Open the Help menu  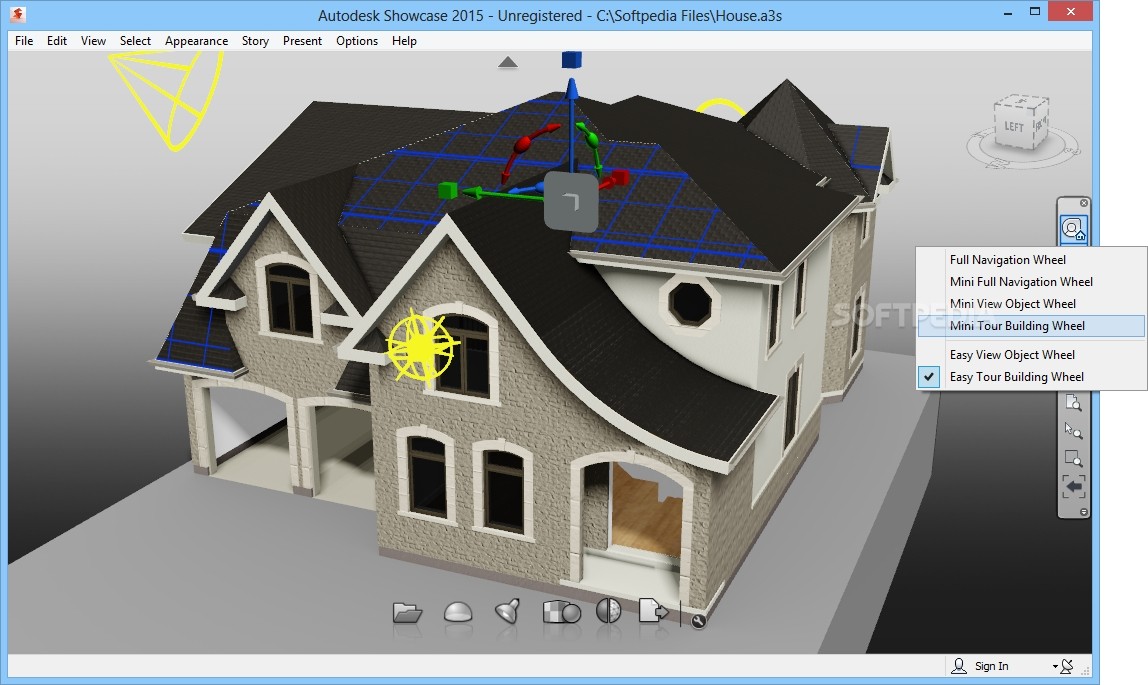point(404,41)
